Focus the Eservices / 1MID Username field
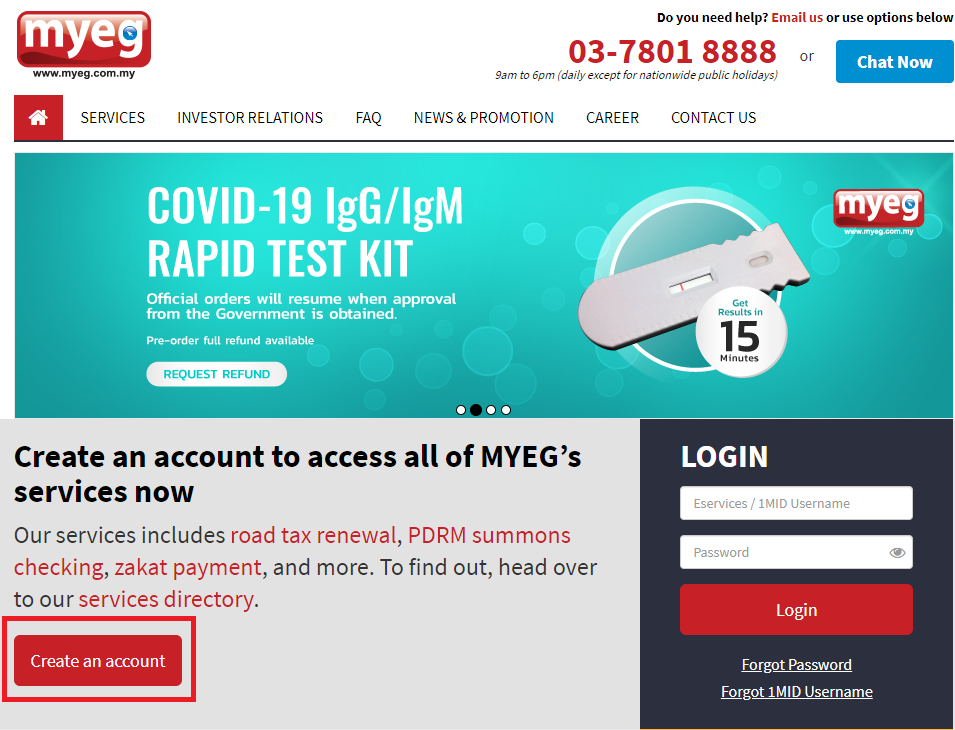955x730 pixels. (x=796, y=503)
